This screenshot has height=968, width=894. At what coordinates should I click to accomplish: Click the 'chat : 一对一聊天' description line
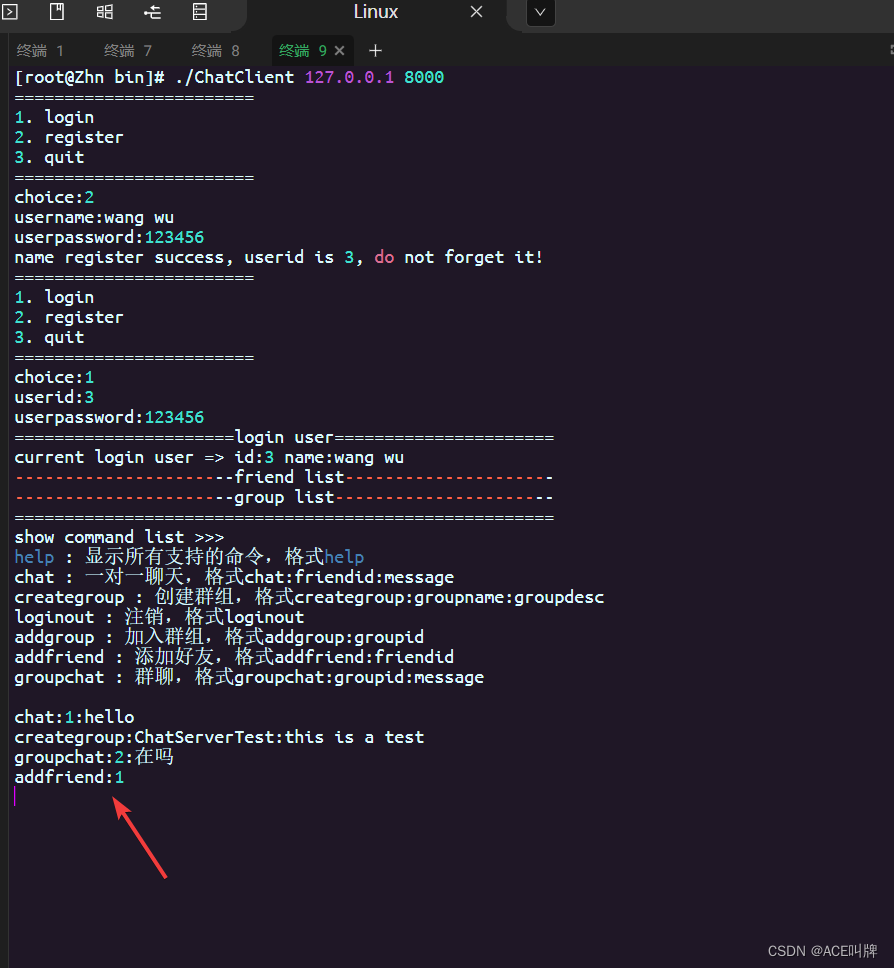coord(234,577)
